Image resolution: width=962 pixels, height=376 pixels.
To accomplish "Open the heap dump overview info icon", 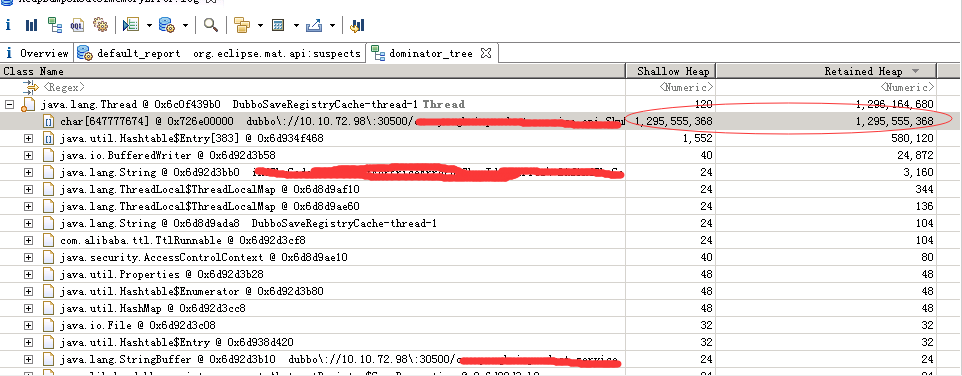I will (8, 25).
